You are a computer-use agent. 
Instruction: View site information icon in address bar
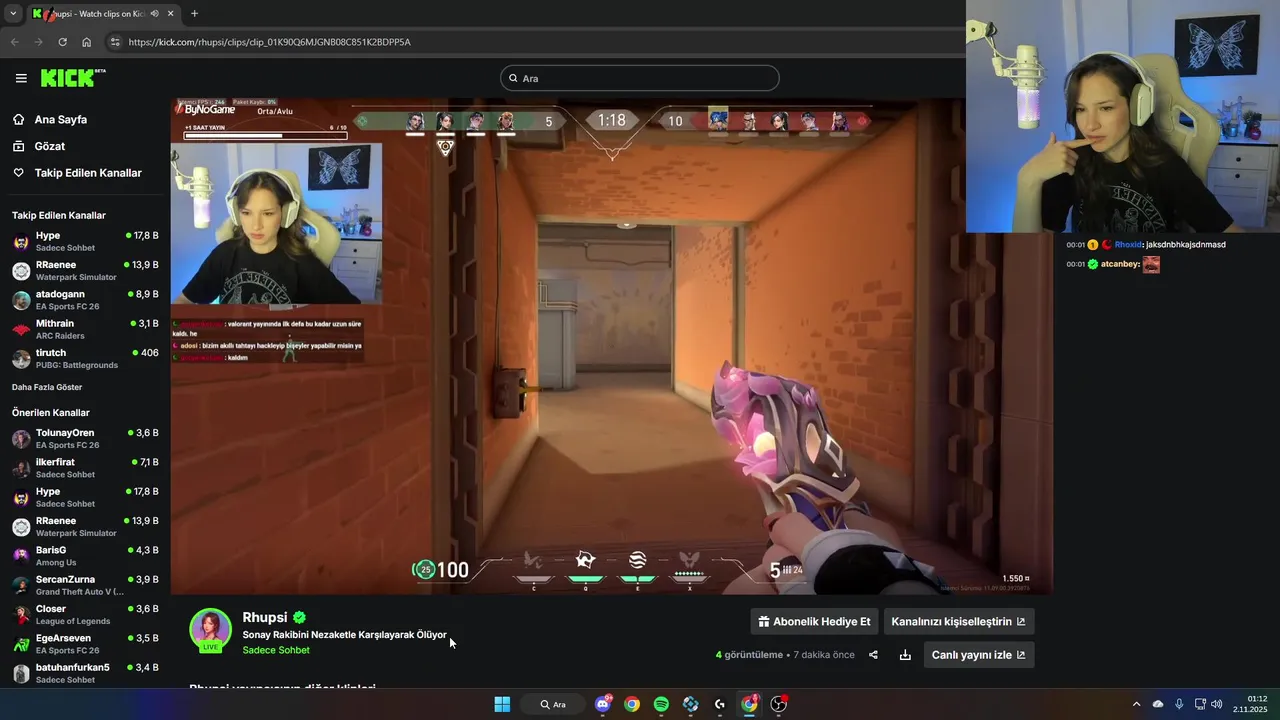[x=115, y=42]
